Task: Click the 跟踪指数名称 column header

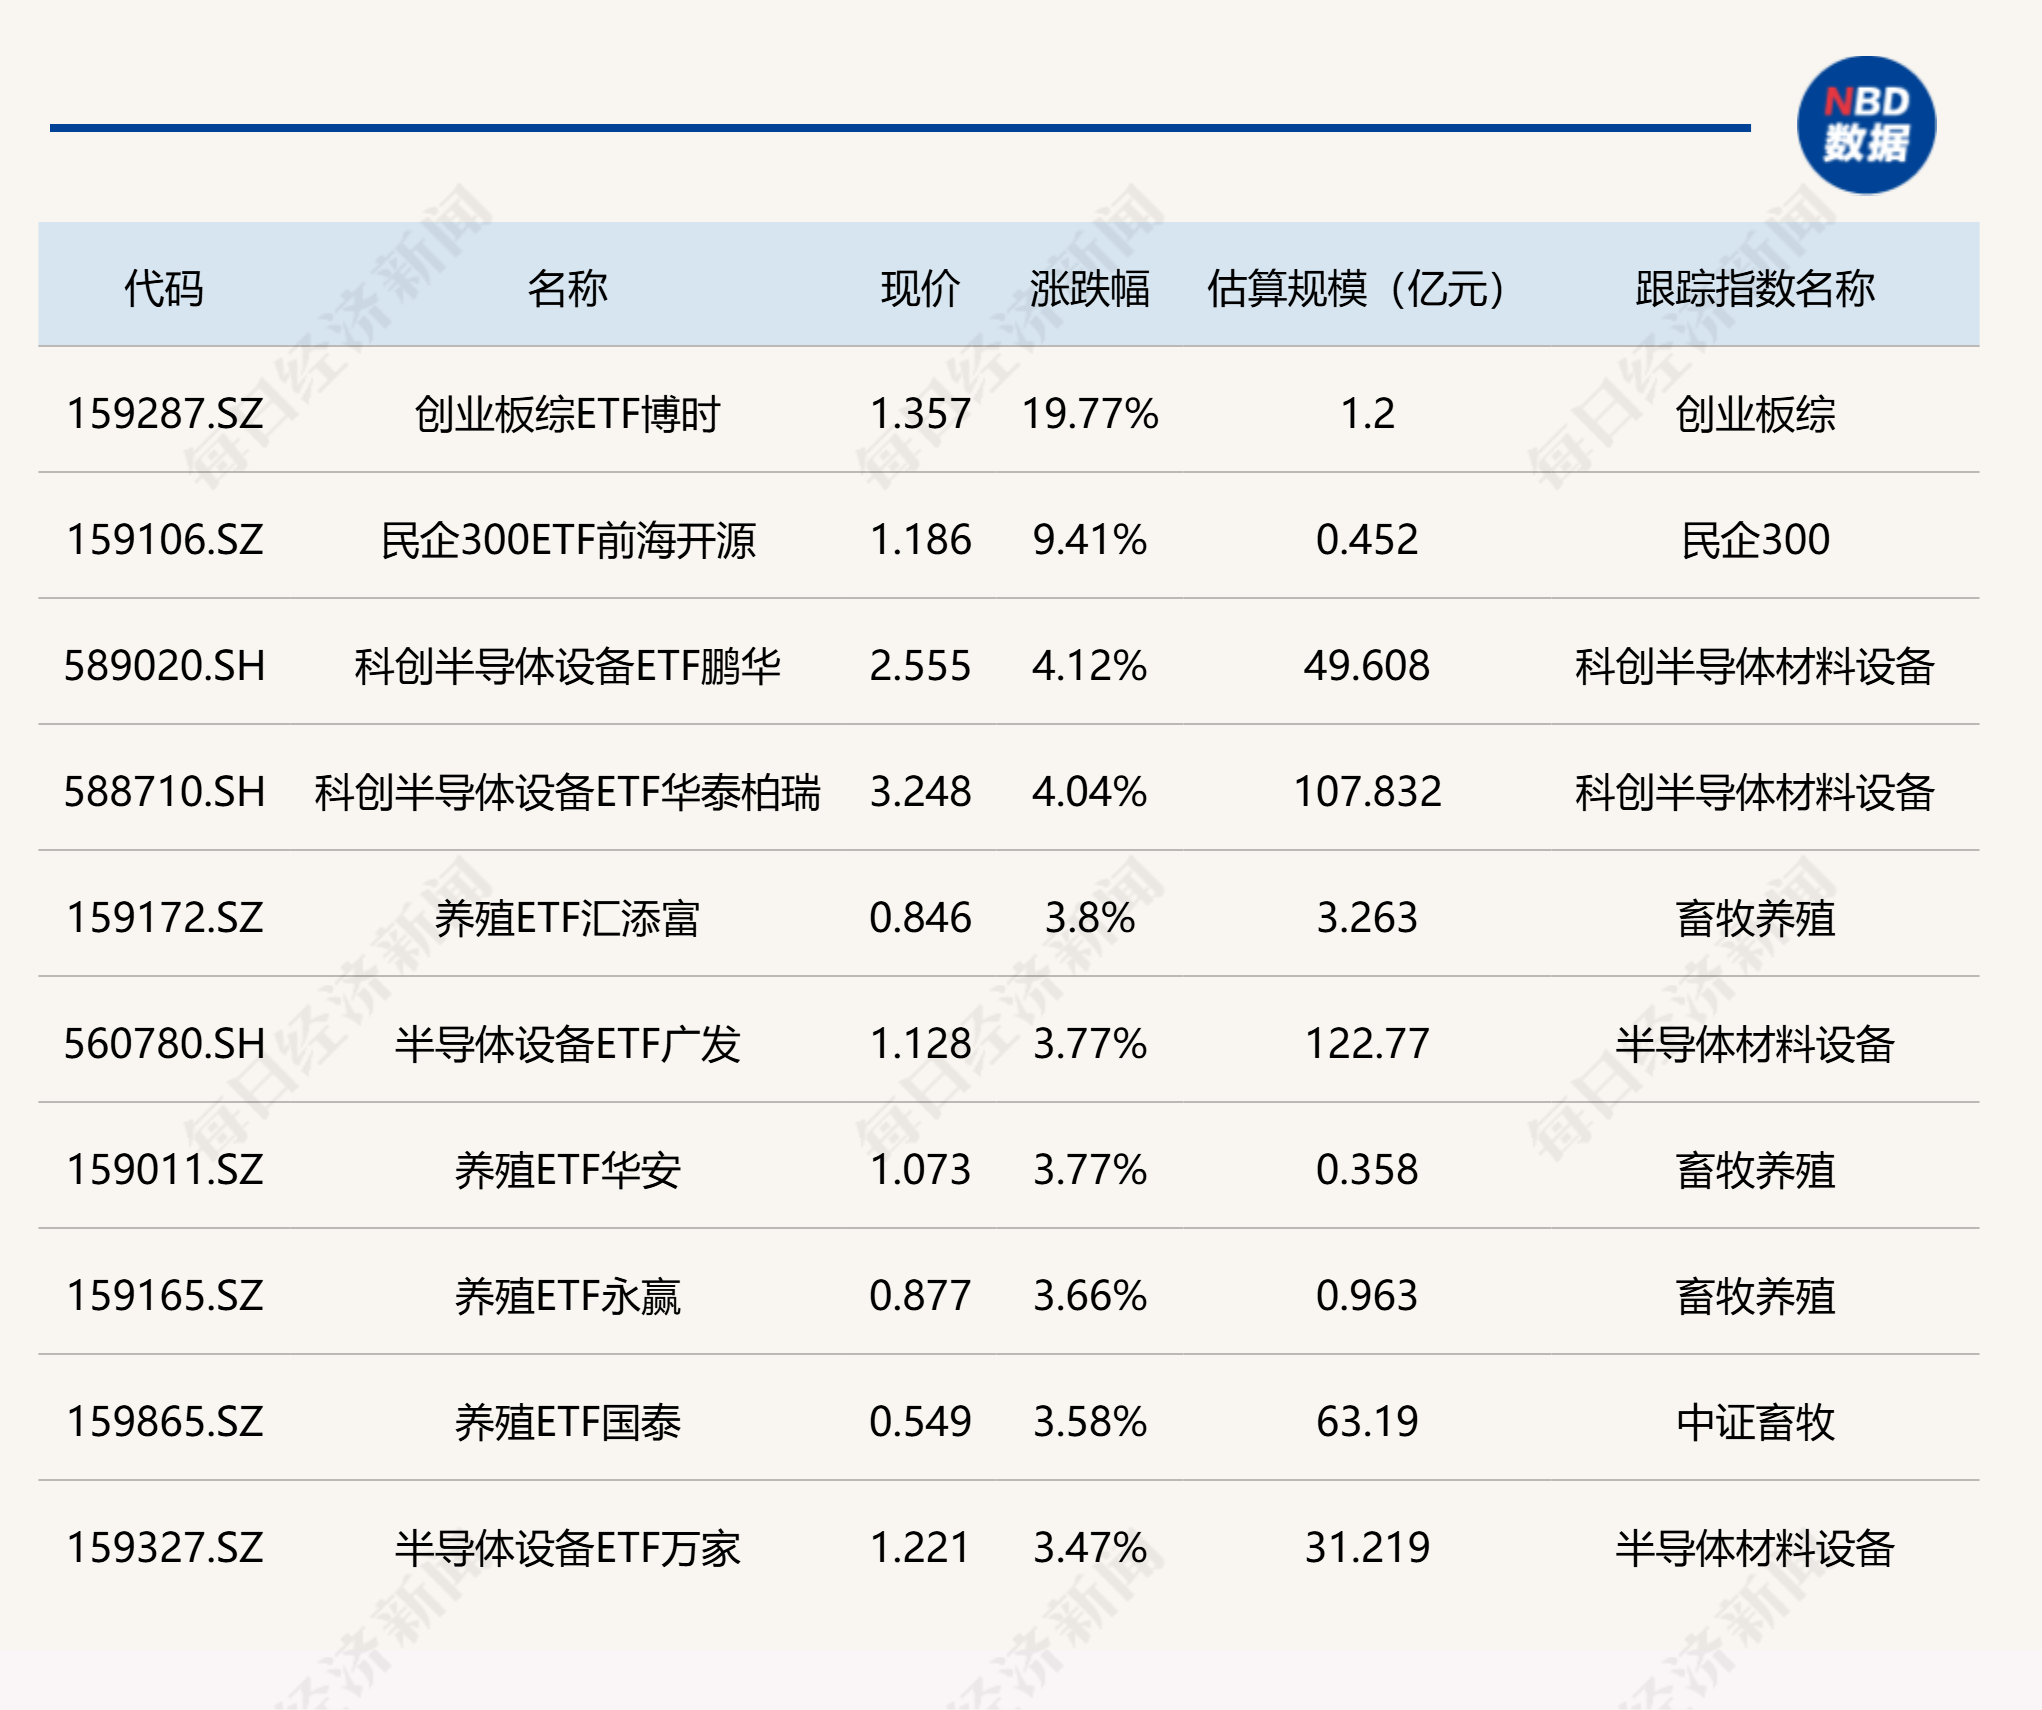Action: 1755,288
